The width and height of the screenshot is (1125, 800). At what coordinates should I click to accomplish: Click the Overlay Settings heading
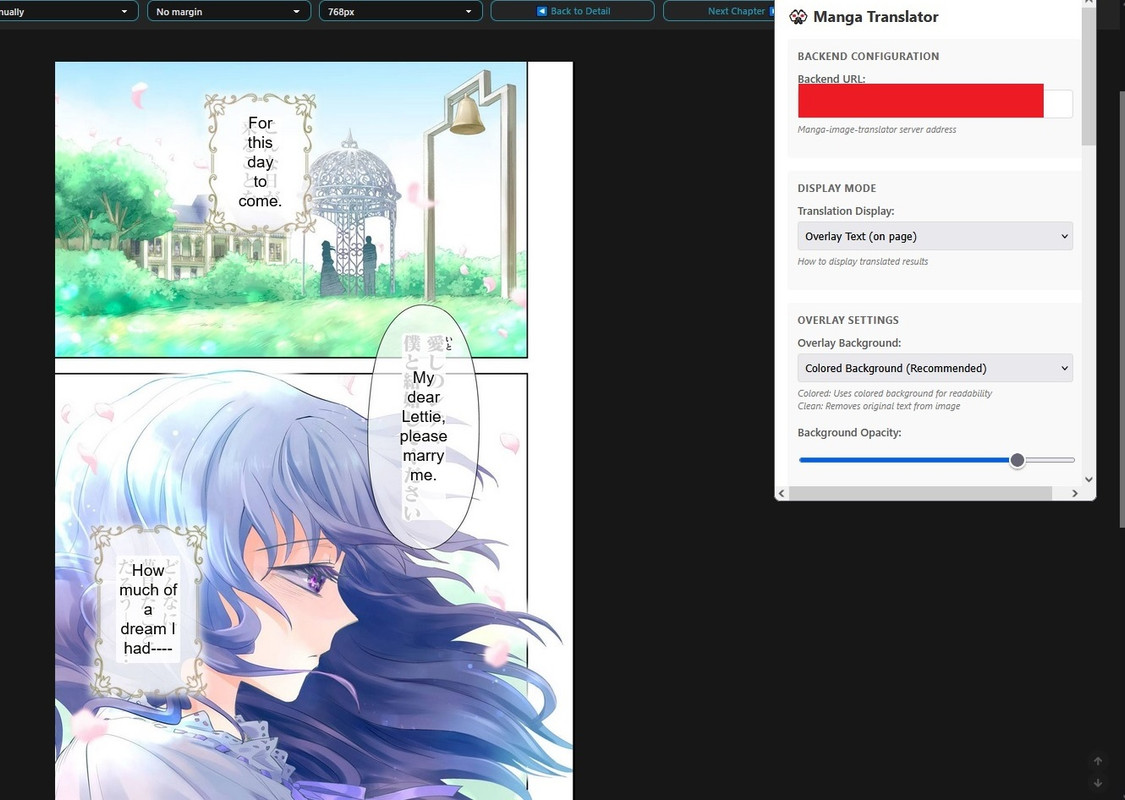tap(848, 320)
